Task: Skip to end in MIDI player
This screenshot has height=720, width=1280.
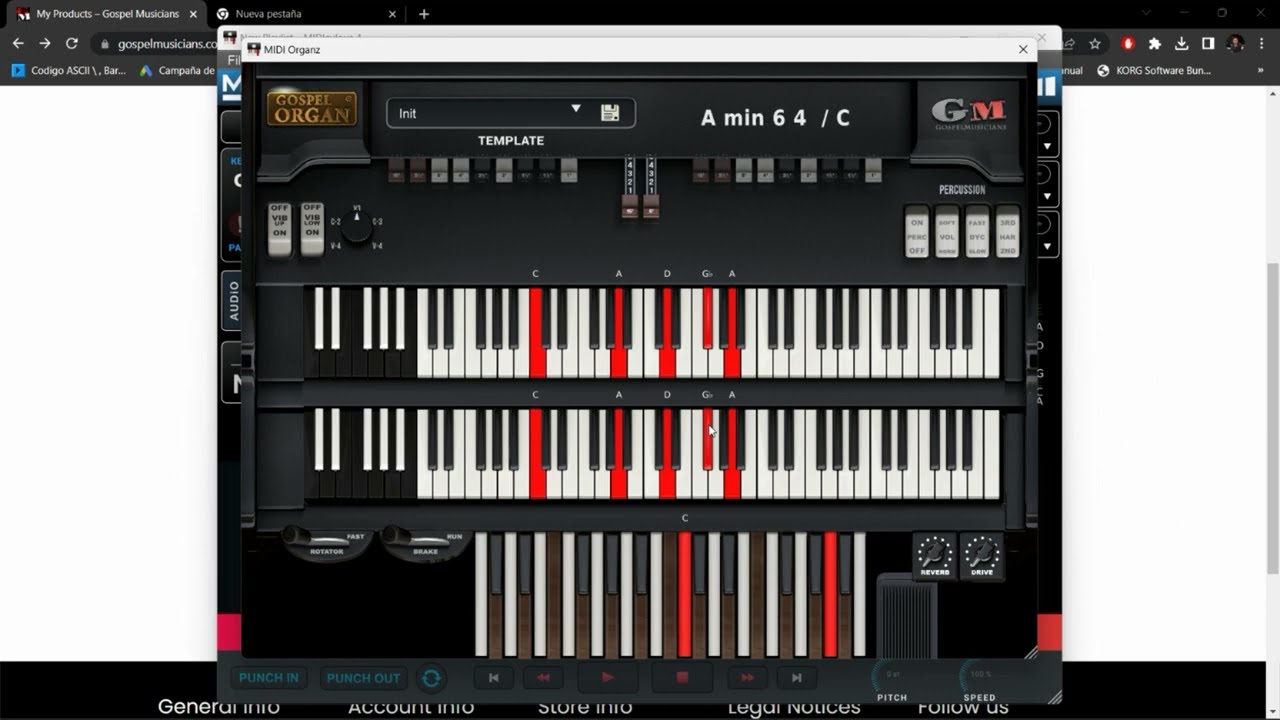Action: point(797,678)
